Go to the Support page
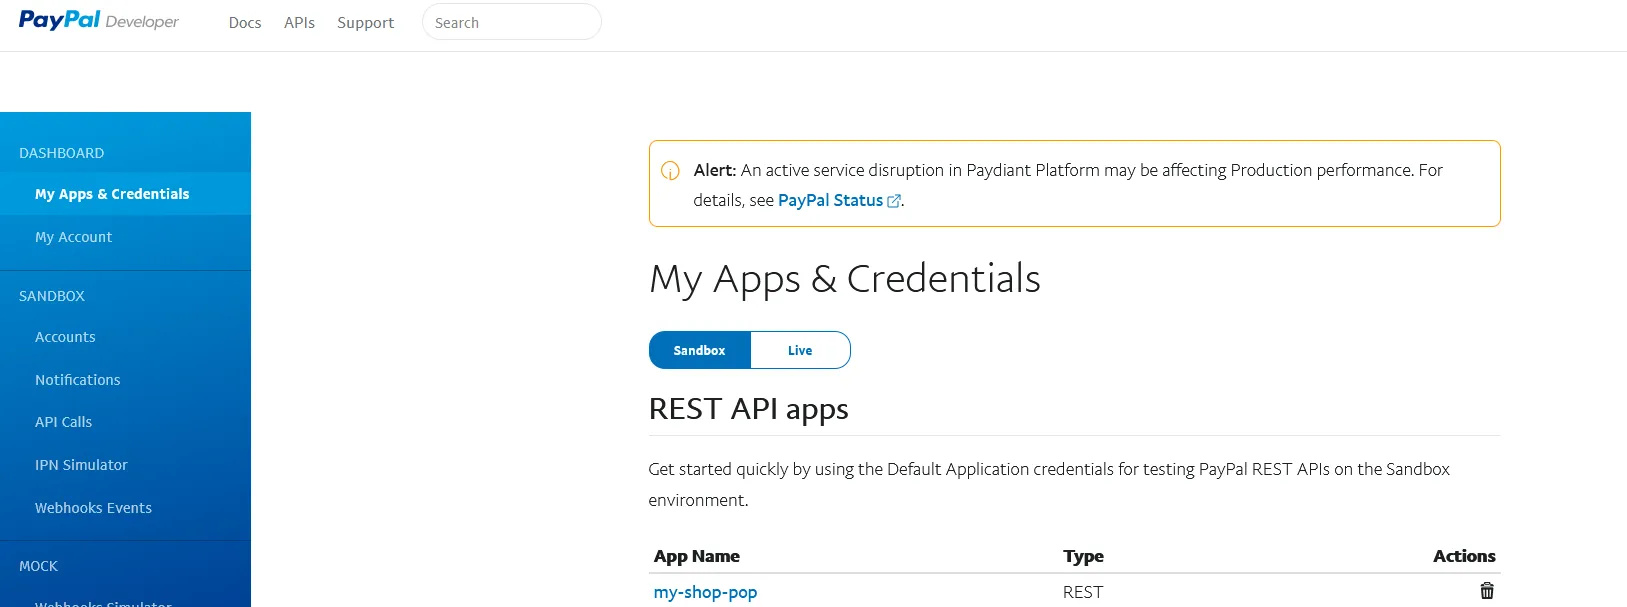 365,23
